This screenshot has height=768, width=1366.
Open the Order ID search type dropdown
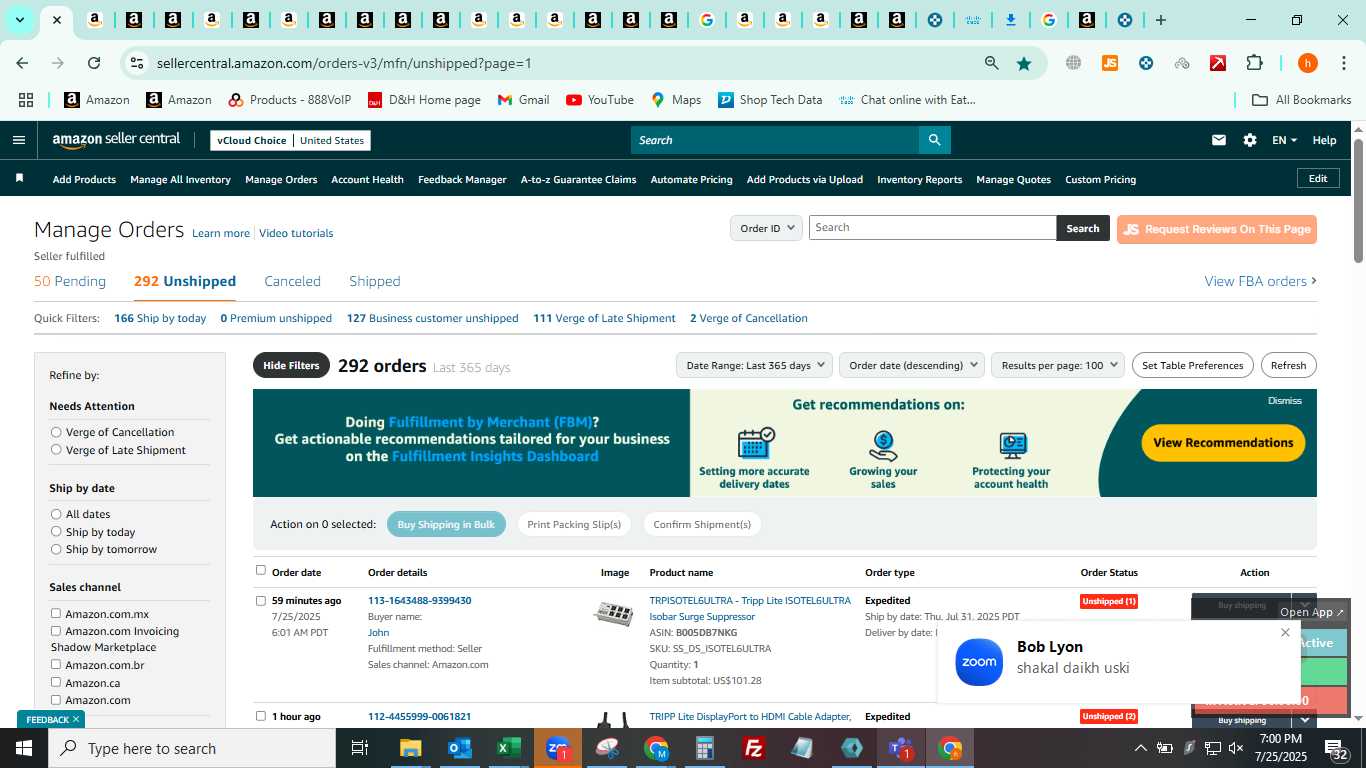coord(766,228)
